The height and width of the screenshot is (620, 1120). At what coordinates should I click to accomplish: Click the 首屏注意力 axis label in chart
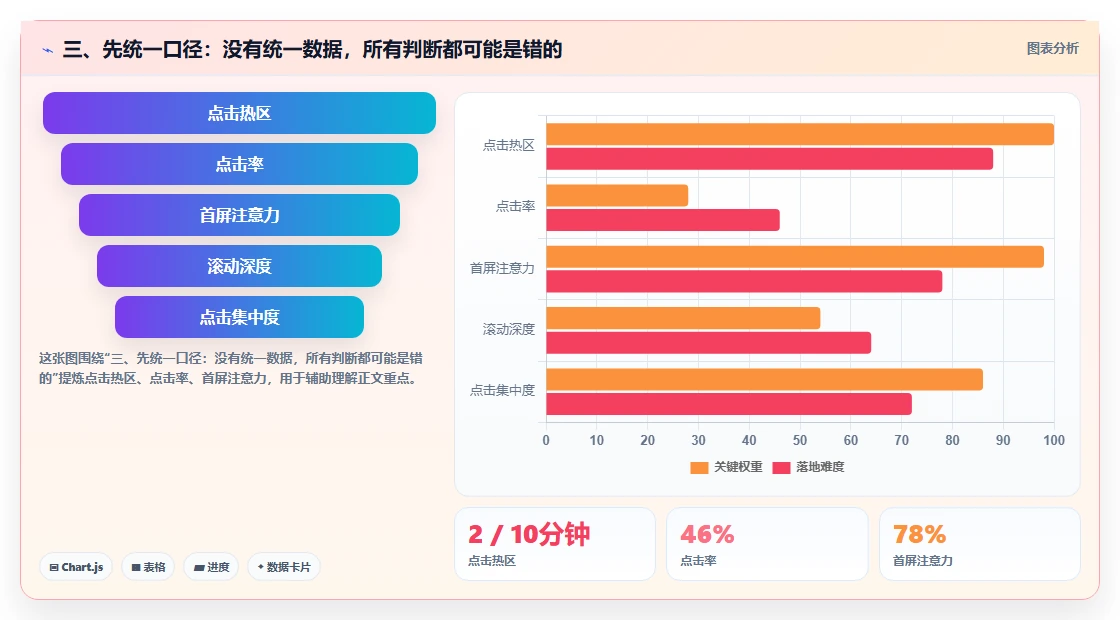pyautogui.click(x=502, y=269)
